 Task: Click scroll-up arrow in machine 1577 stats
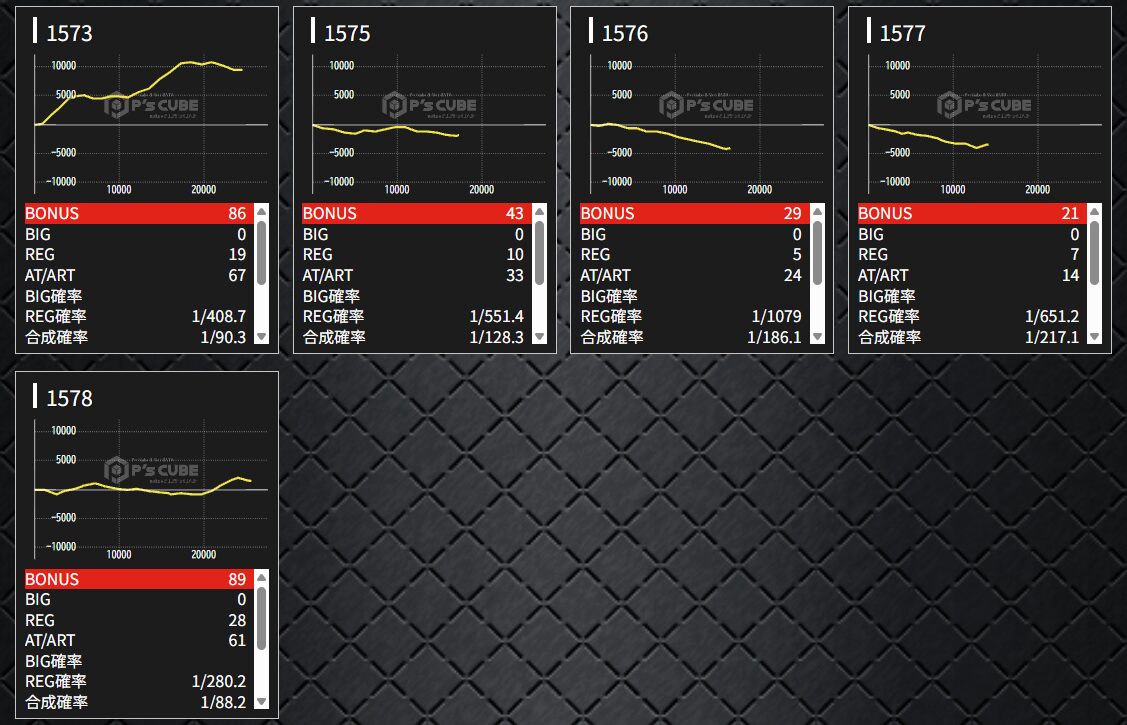[1095, 212]
